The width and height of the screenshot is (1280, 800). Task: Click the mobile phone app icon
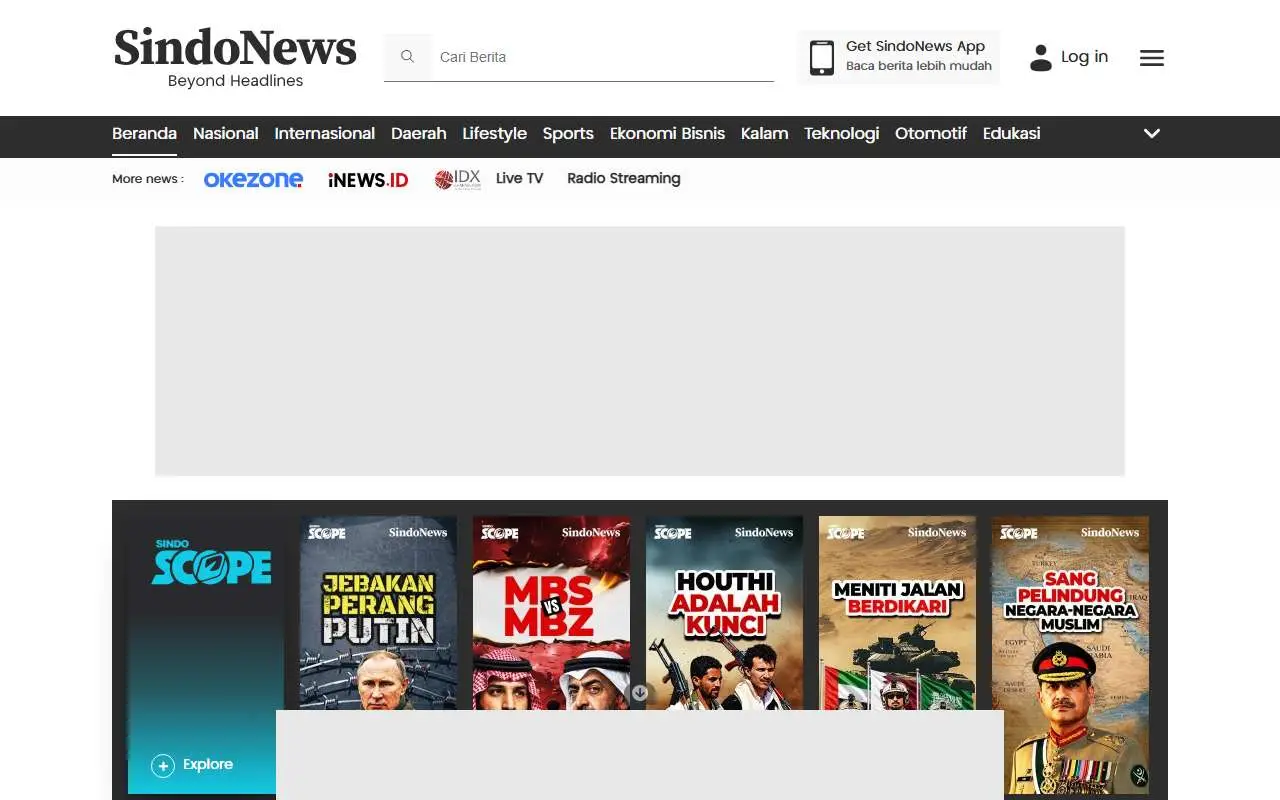tap(822, 57)
